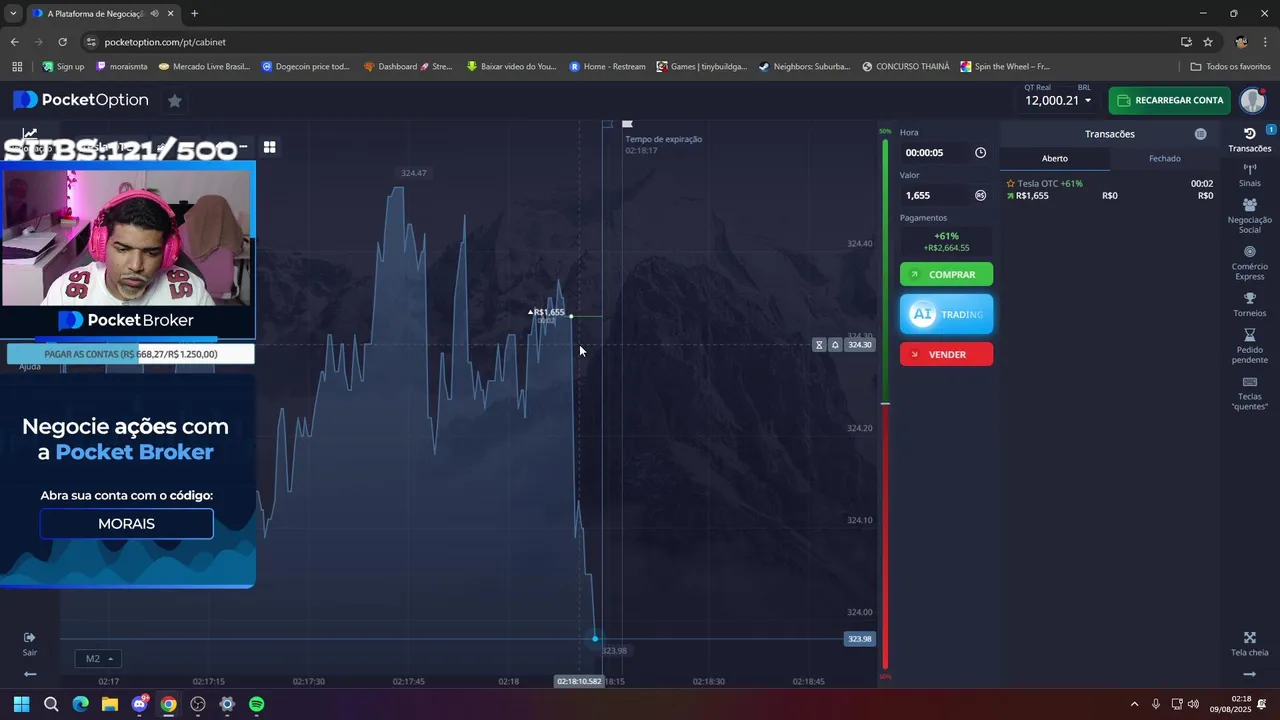Click the Sair logout icon

(x=30, y=643)
